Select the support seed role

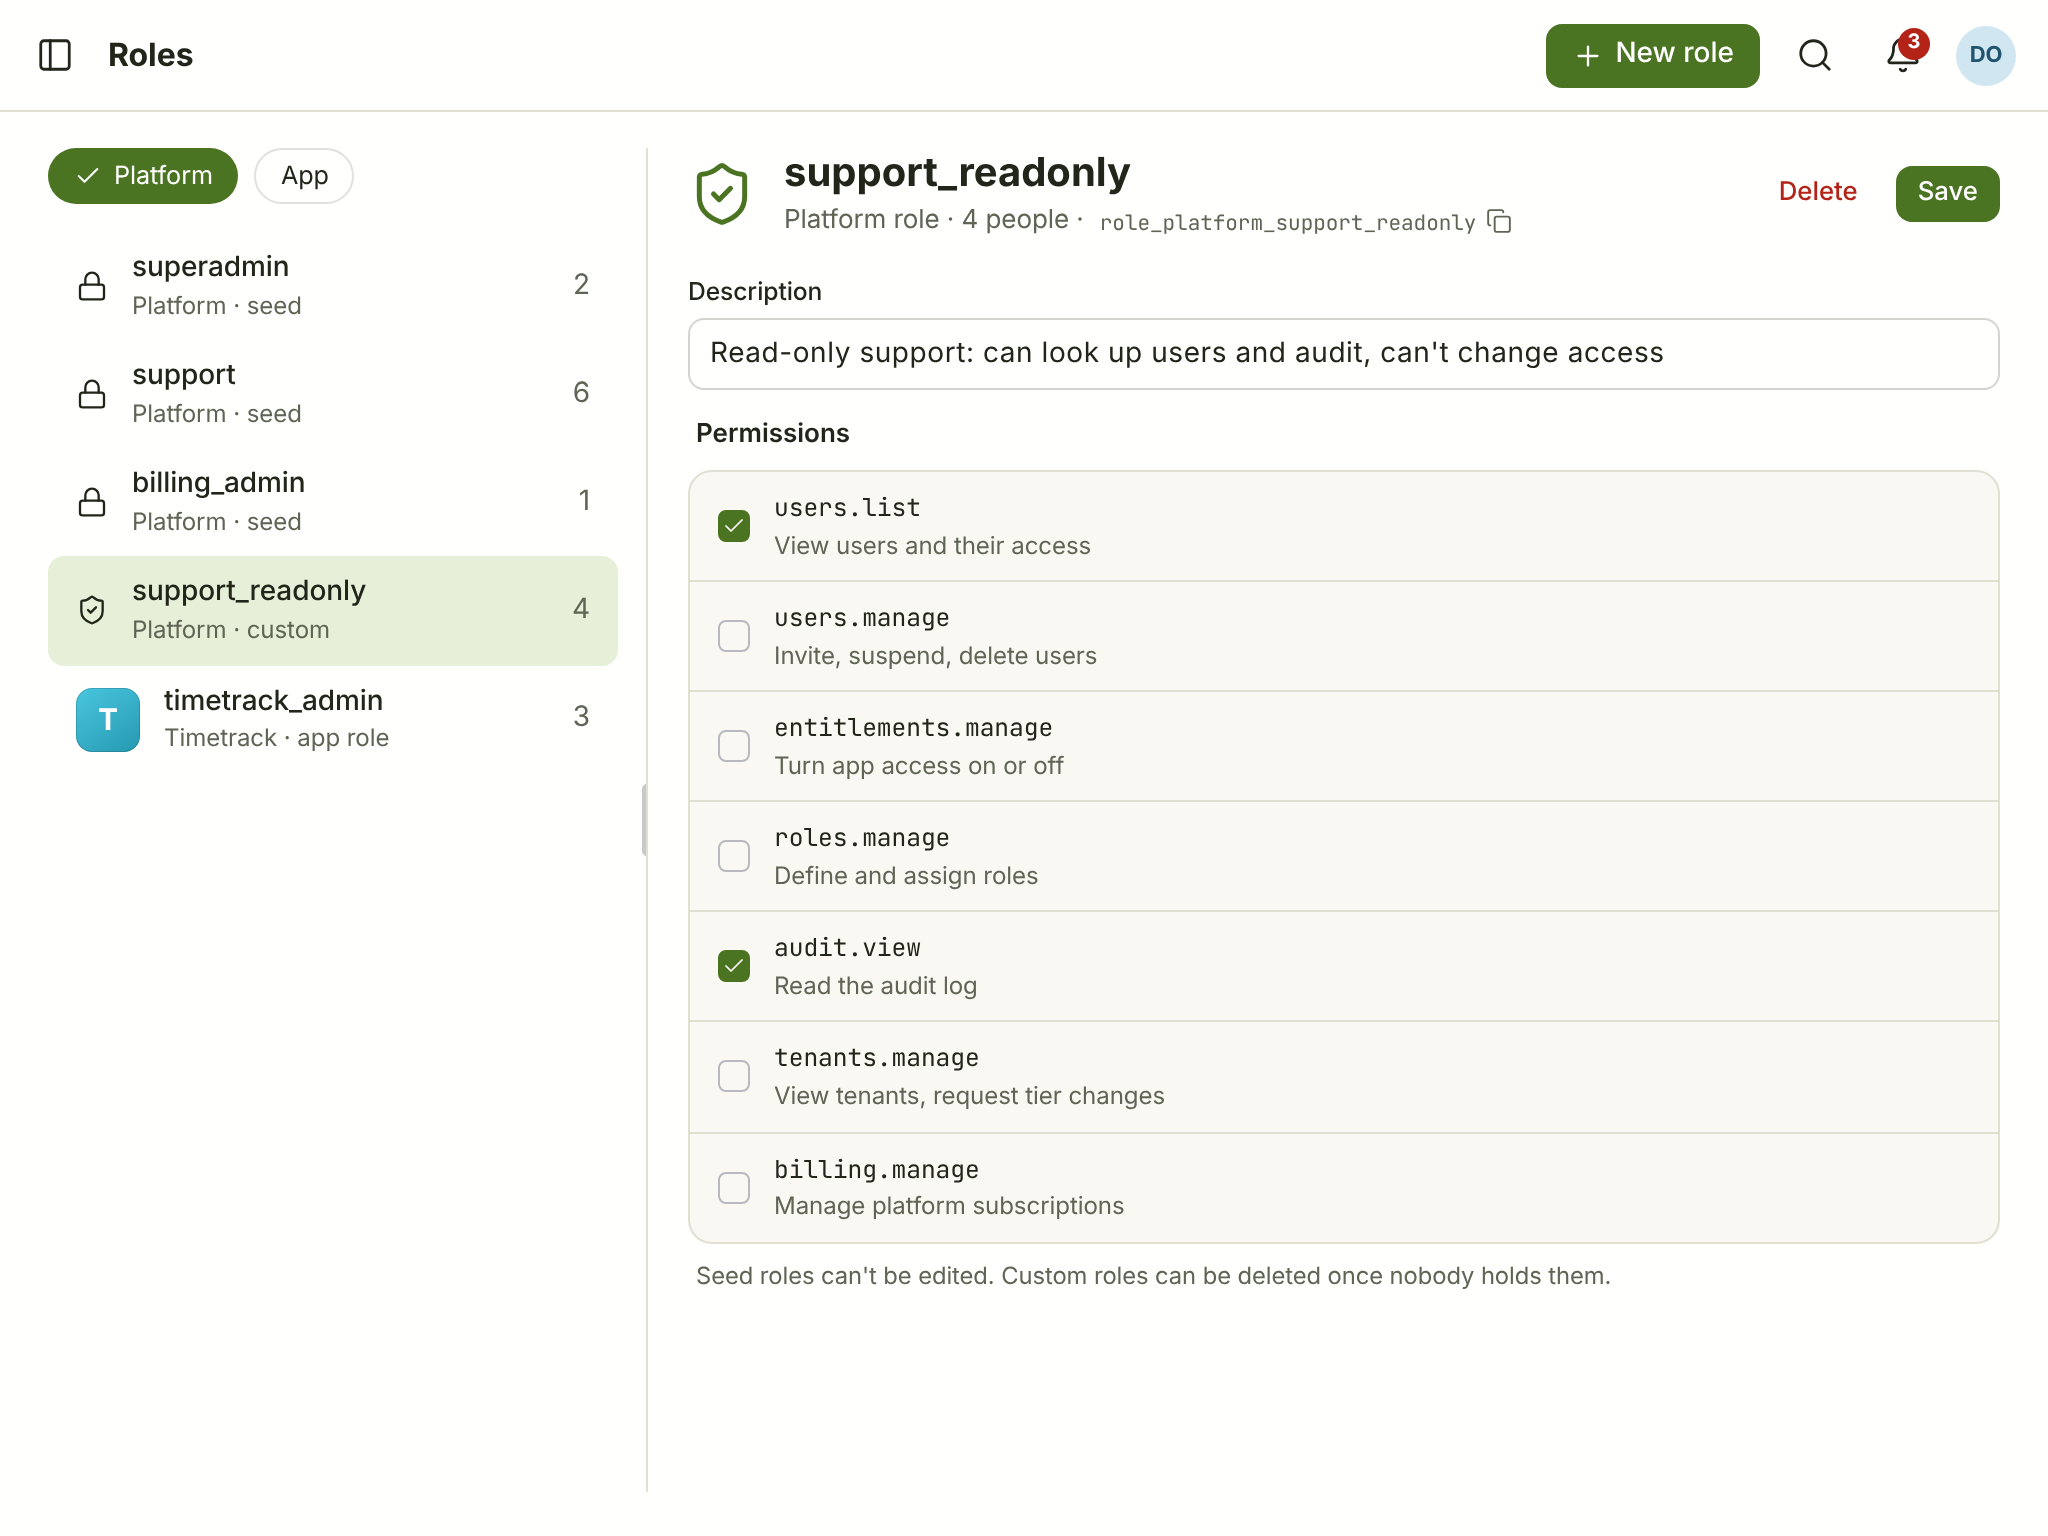coord(333,394)
